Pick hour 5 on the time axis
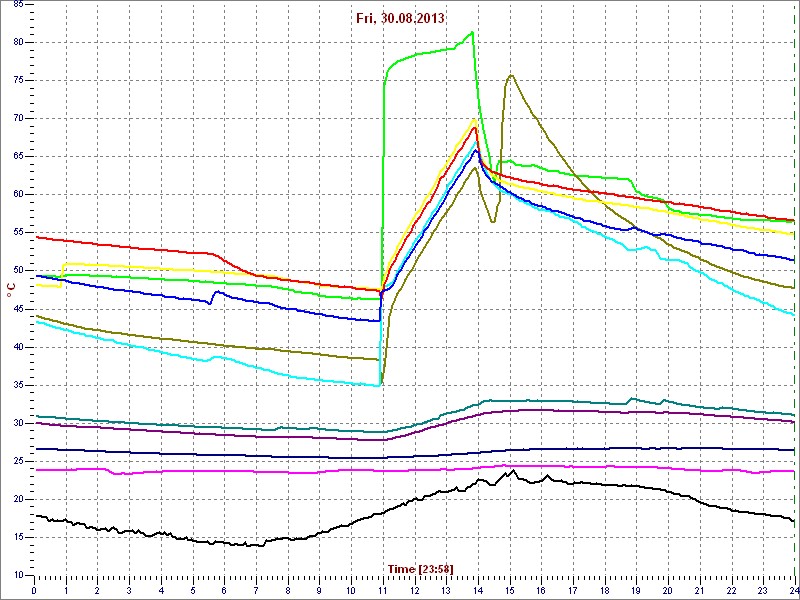 point(192,590)
